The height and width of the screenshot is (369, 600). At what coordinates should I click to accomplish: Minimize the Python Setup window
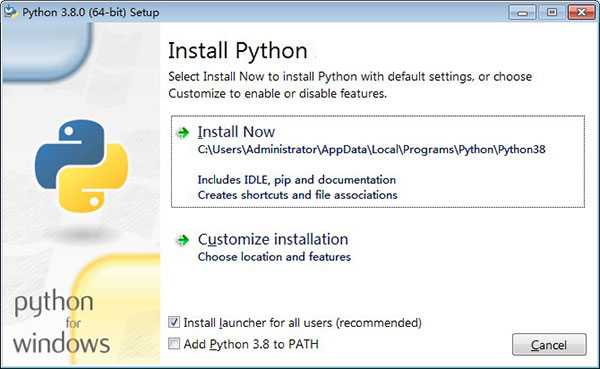[x=522, y=13]
